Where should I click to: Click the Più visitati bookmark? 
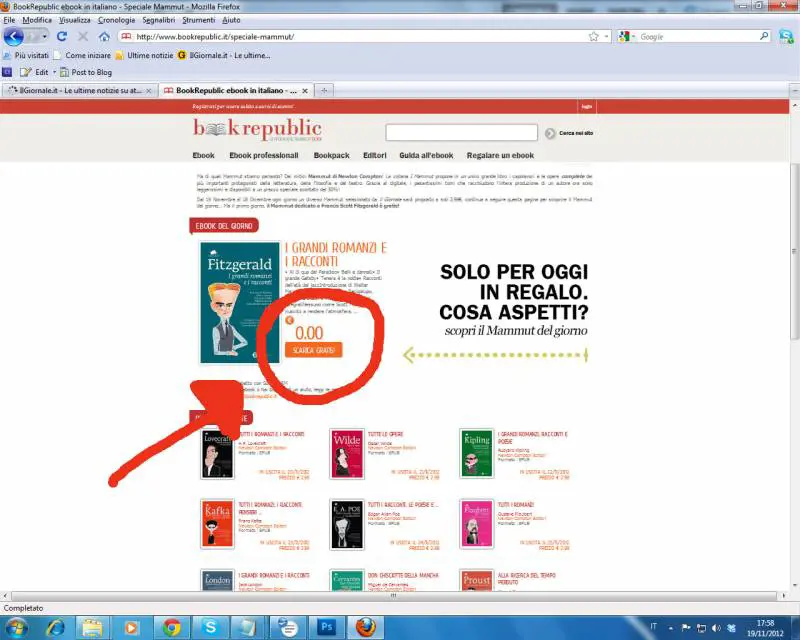point(26,55)
